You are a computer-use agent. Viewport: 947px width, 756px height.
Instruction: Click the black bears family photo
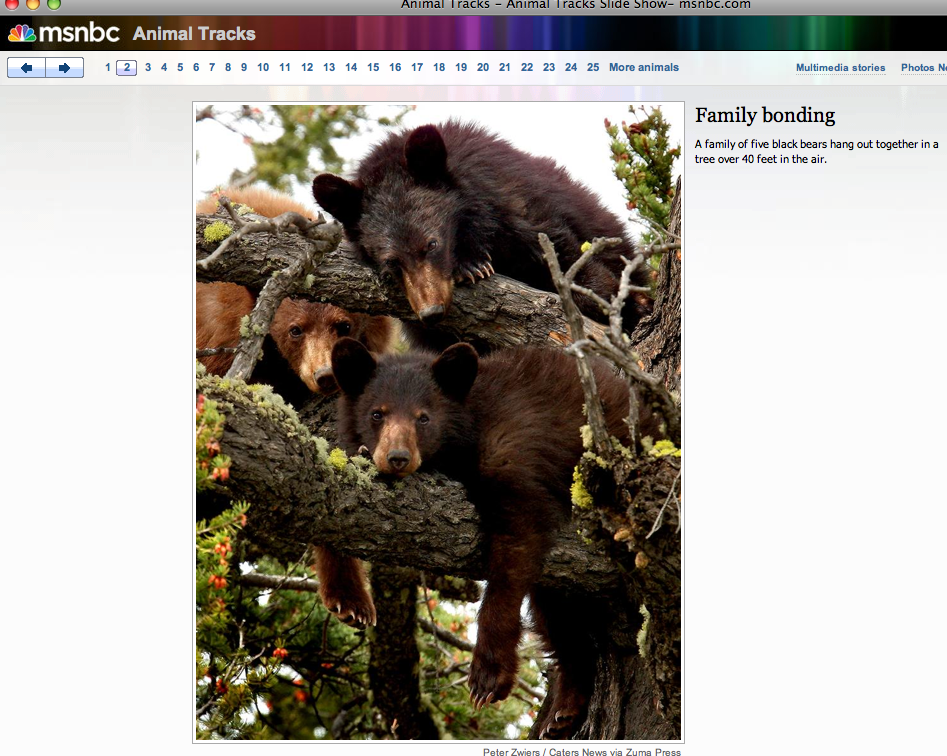click(x=438, y=422)
